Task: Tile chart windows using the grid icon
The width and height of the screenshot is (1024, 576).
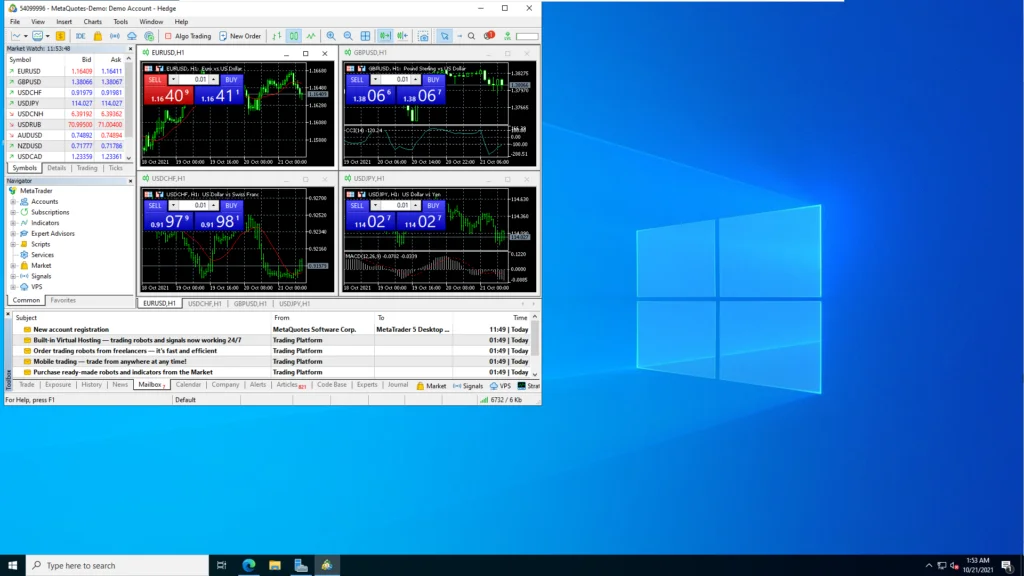Action: [366, 36]
